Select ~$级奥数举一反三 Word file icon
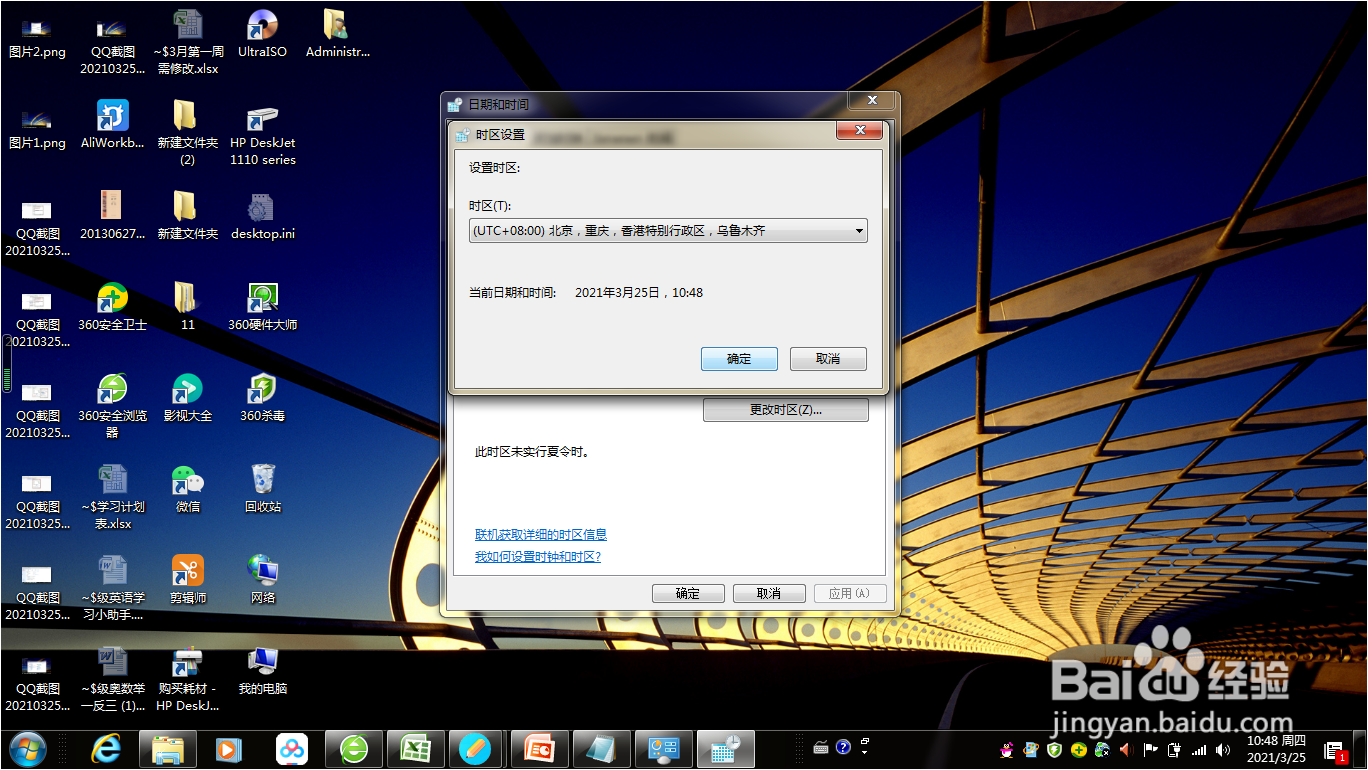 (113, 679)
